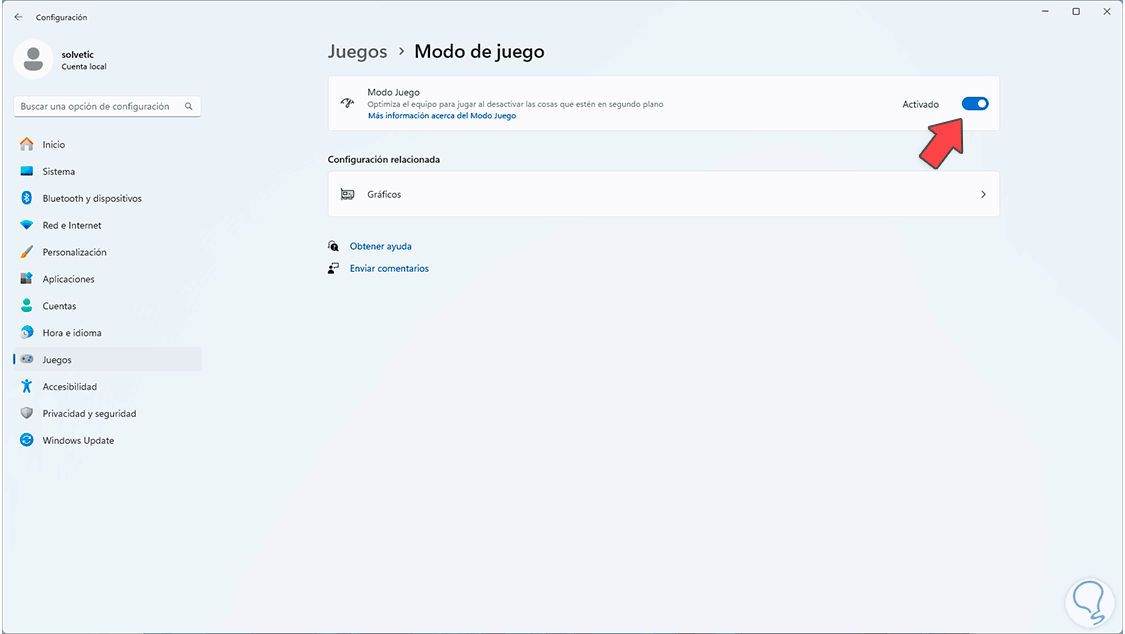The image size is (1125, 634).
Task: Go to Bluetooth y dispositivos
Action: (107, 198)
